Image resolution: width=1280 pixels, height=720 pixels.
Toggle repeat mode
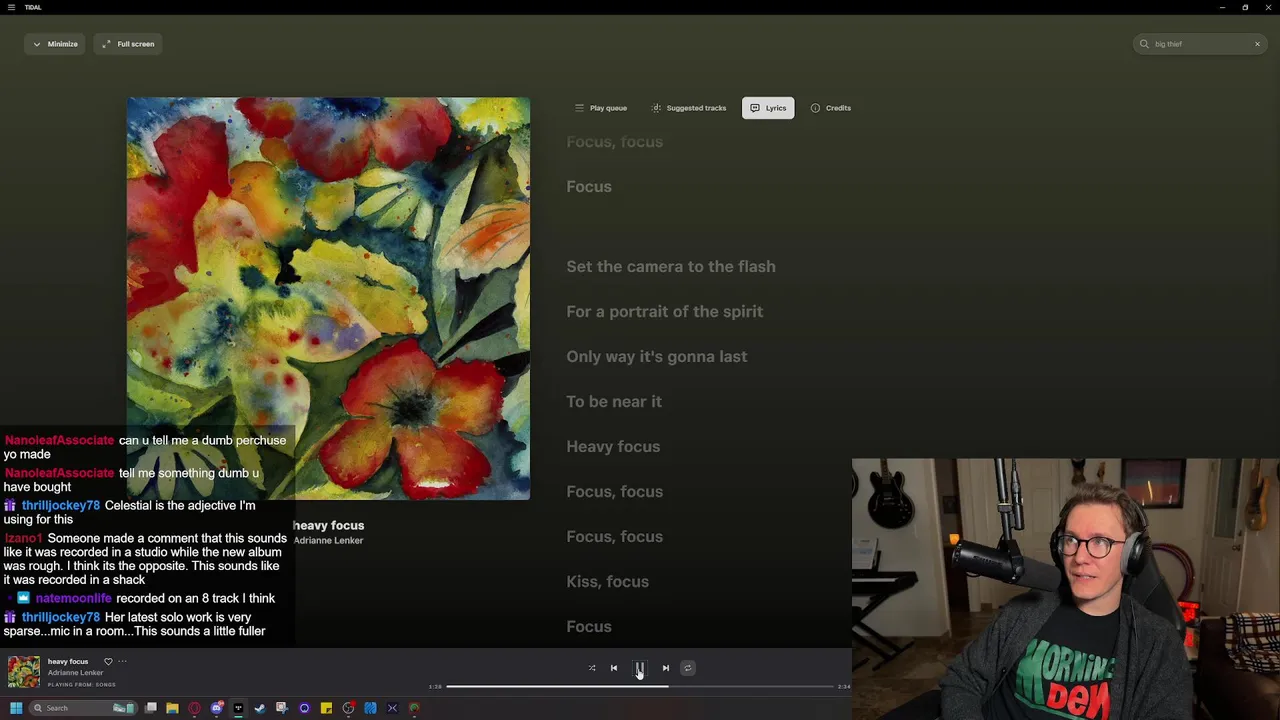[x=688, y=668]
